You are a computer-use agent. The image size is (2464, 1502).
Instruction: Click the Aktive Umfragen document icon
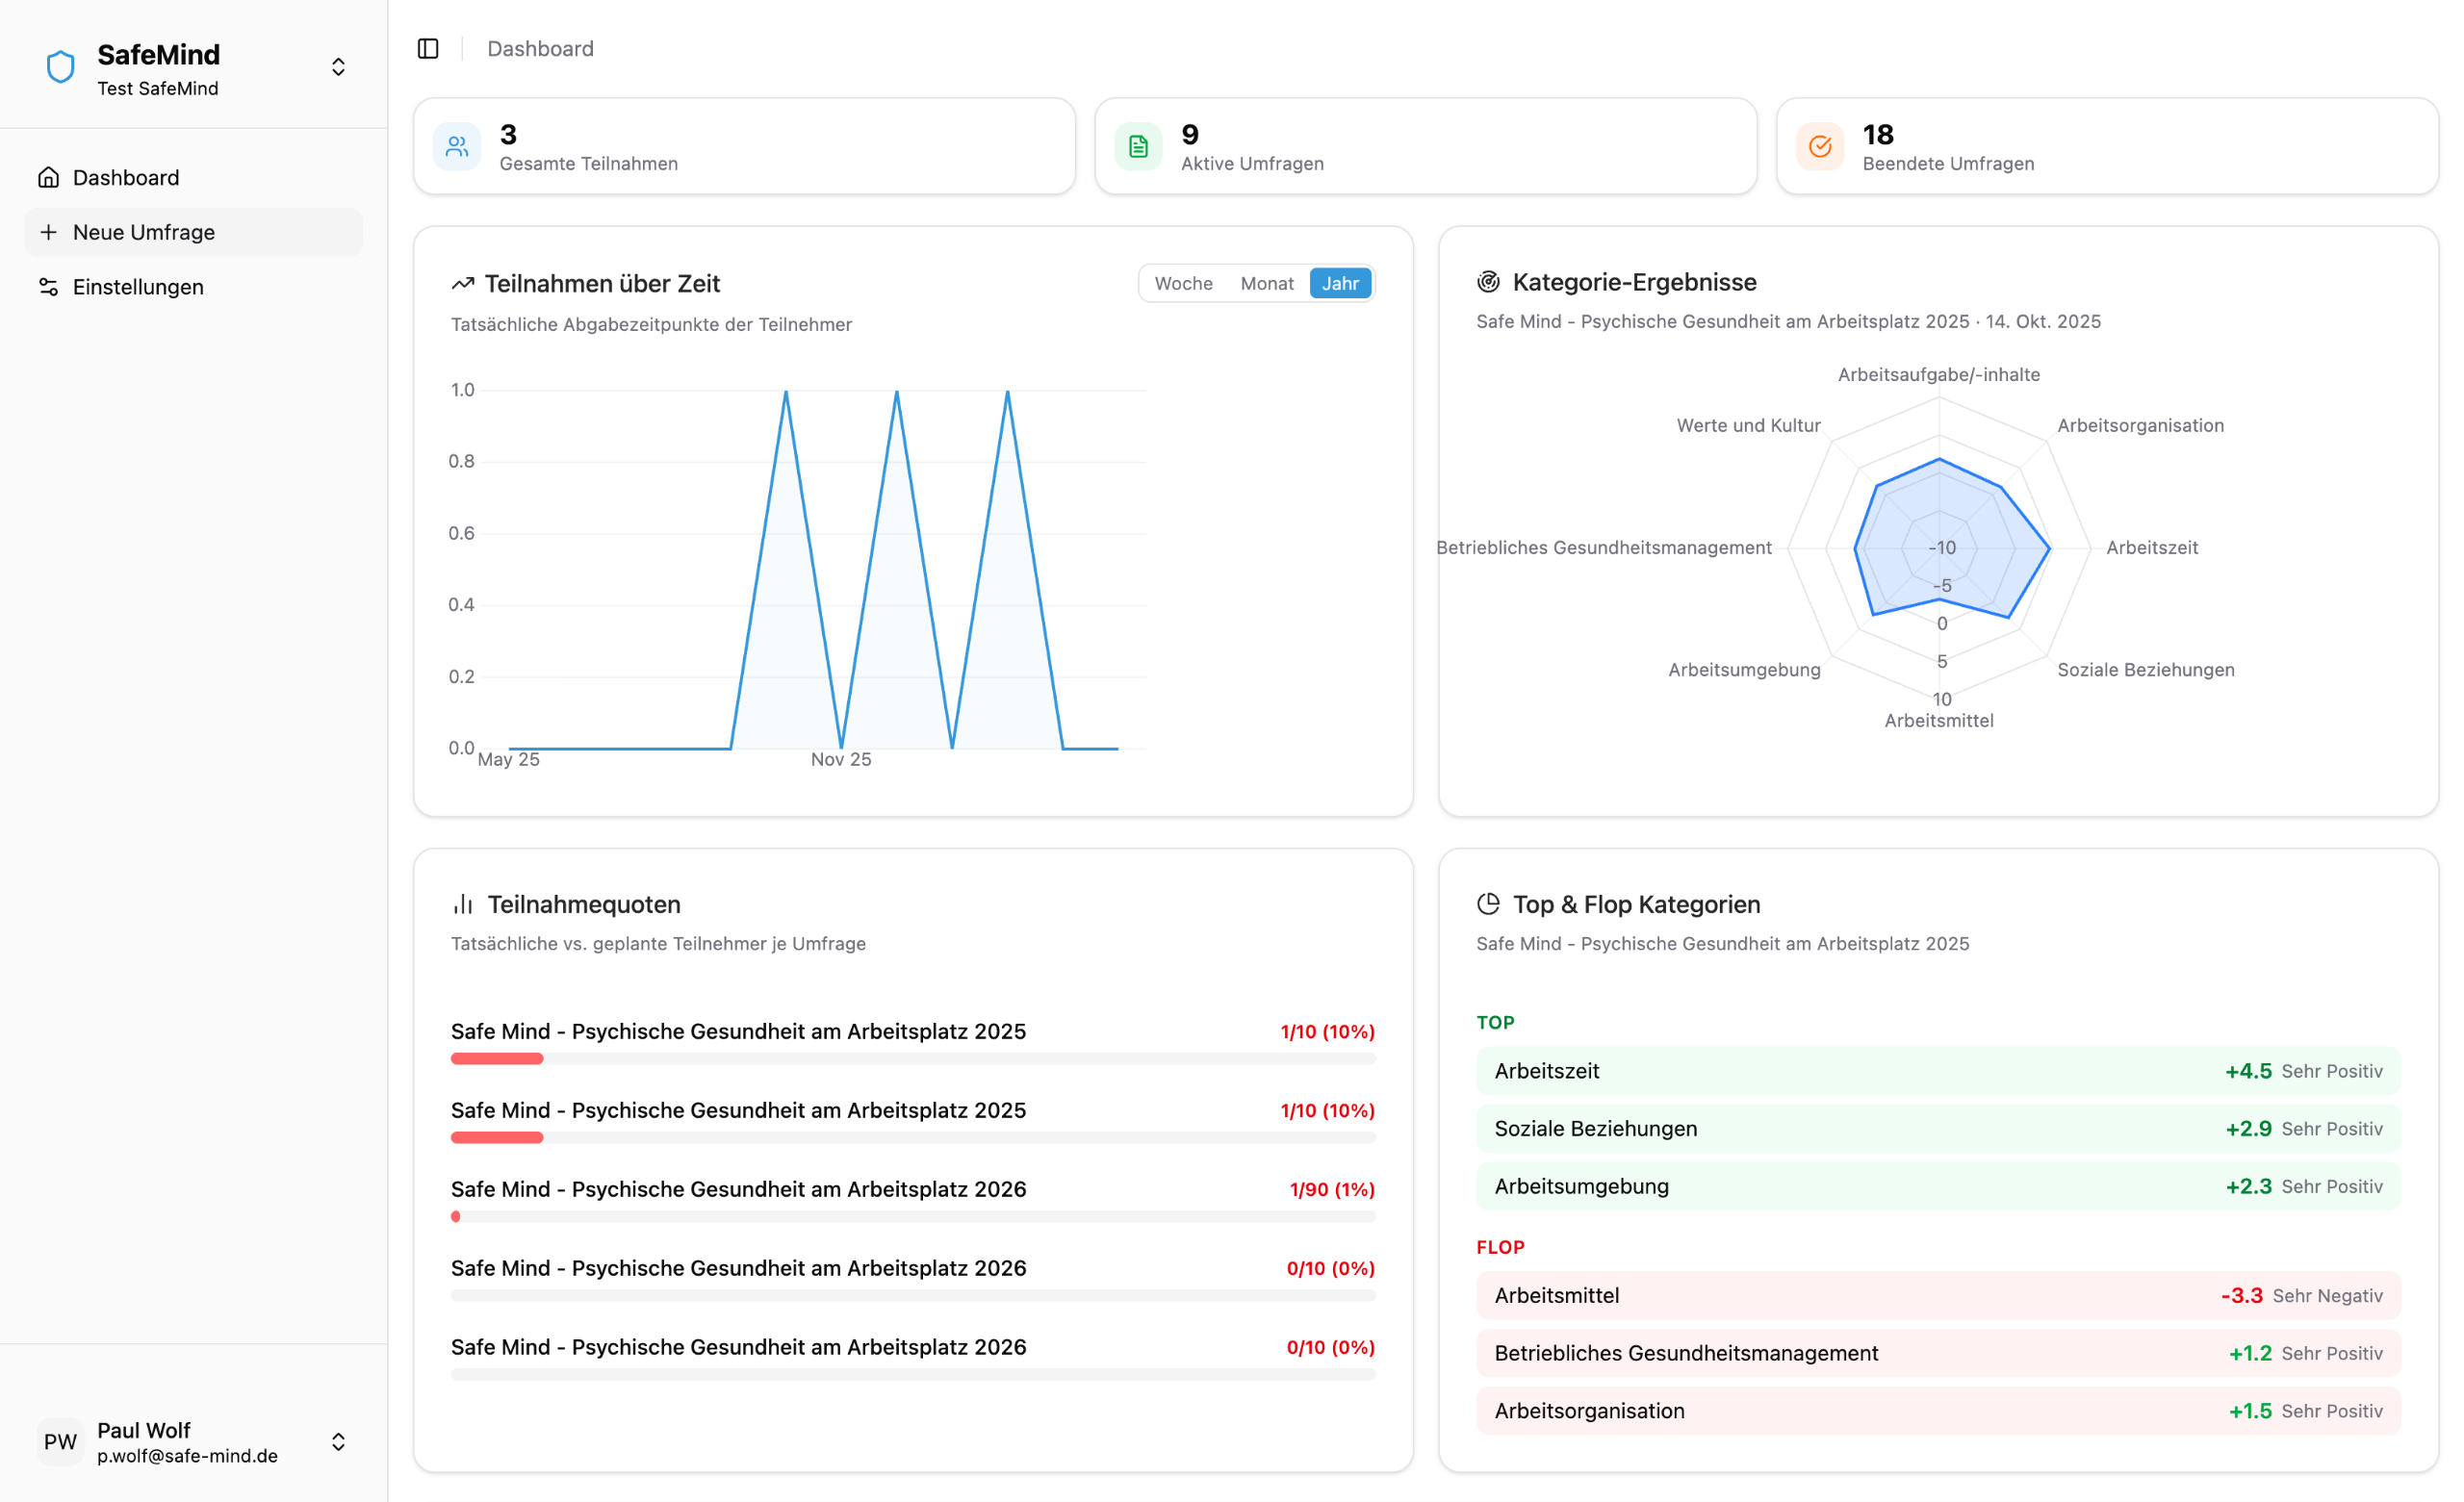(1138, 147)
